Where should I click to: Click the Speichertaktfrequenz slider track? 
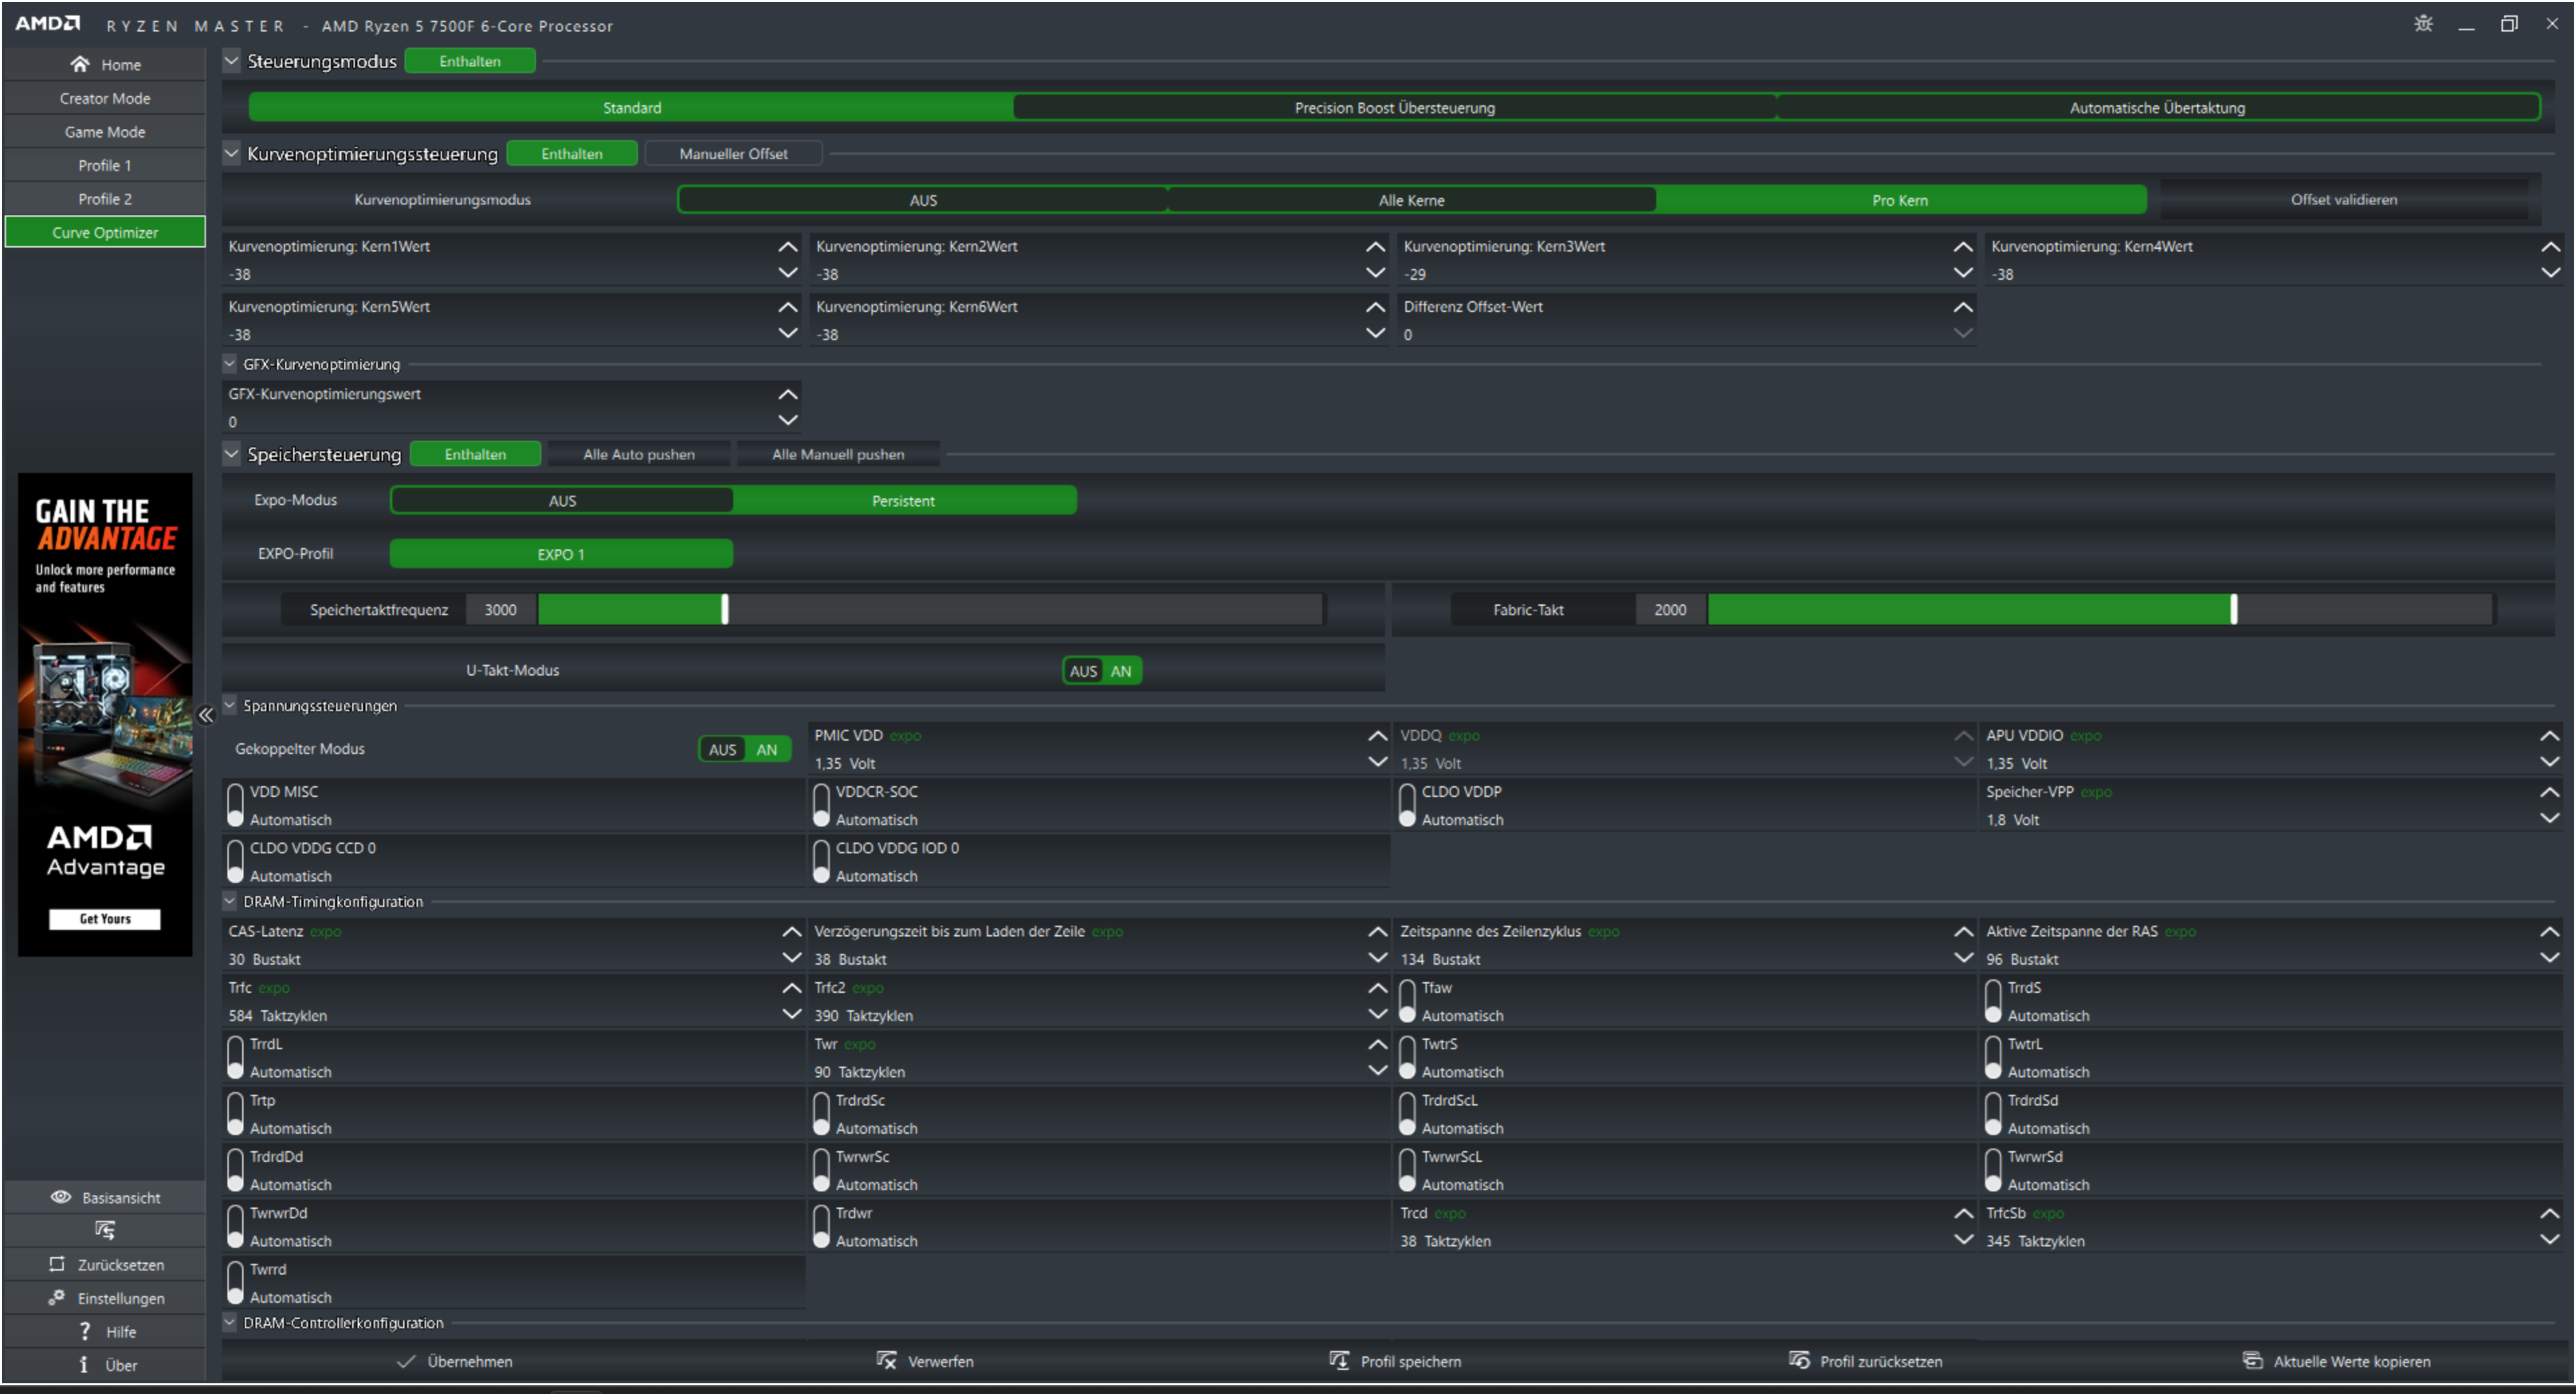930,609
